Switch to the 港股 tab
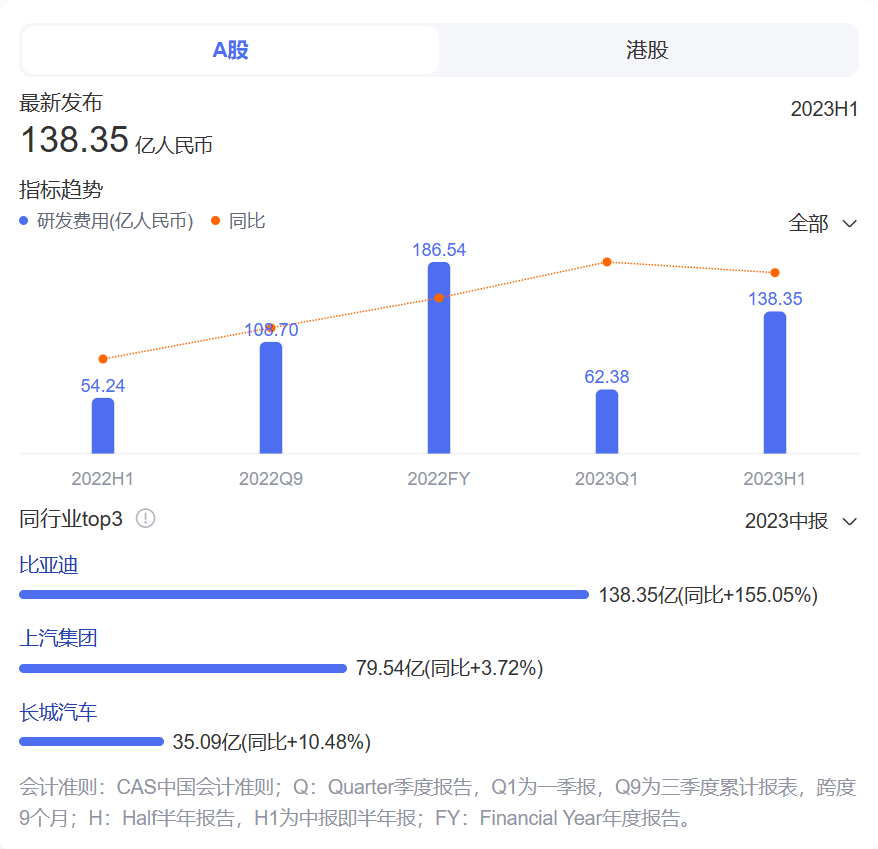This screenshot has width=878, height=849. (x=647, y=50)
